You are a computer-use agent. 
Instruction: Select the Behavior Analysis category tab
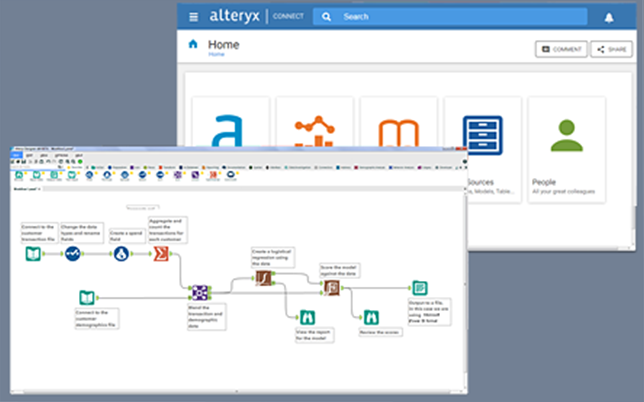(x=402, y=168)
